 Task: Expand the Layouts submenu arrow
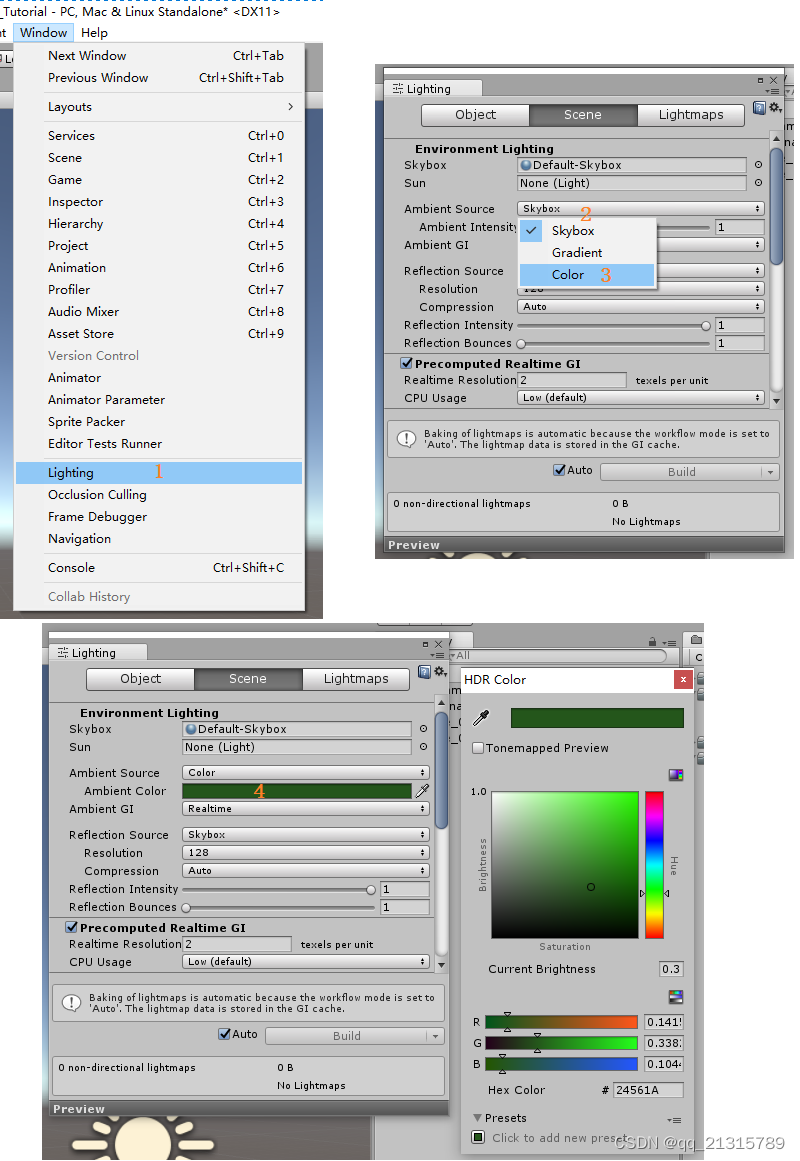pos(290,107)
